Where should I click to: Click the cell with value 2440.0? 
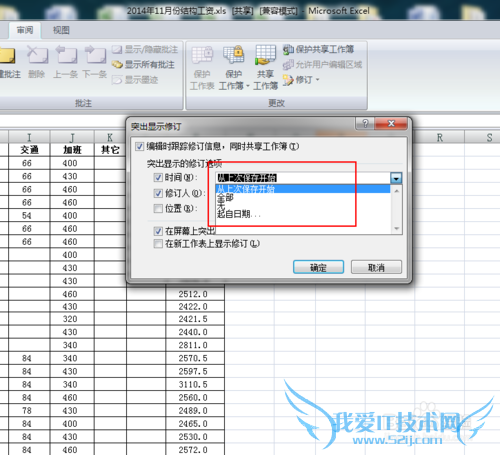tap(195, 332)
